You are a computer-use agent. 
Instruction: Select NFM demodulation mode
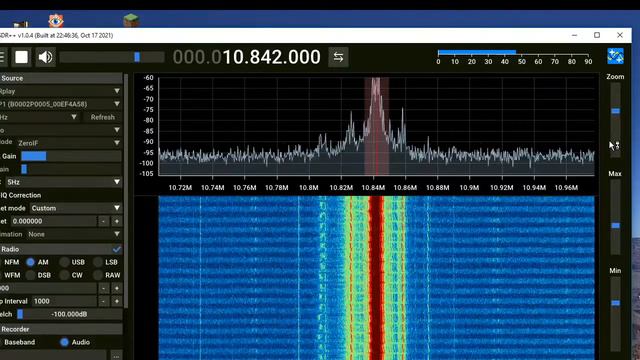point(11,262)
